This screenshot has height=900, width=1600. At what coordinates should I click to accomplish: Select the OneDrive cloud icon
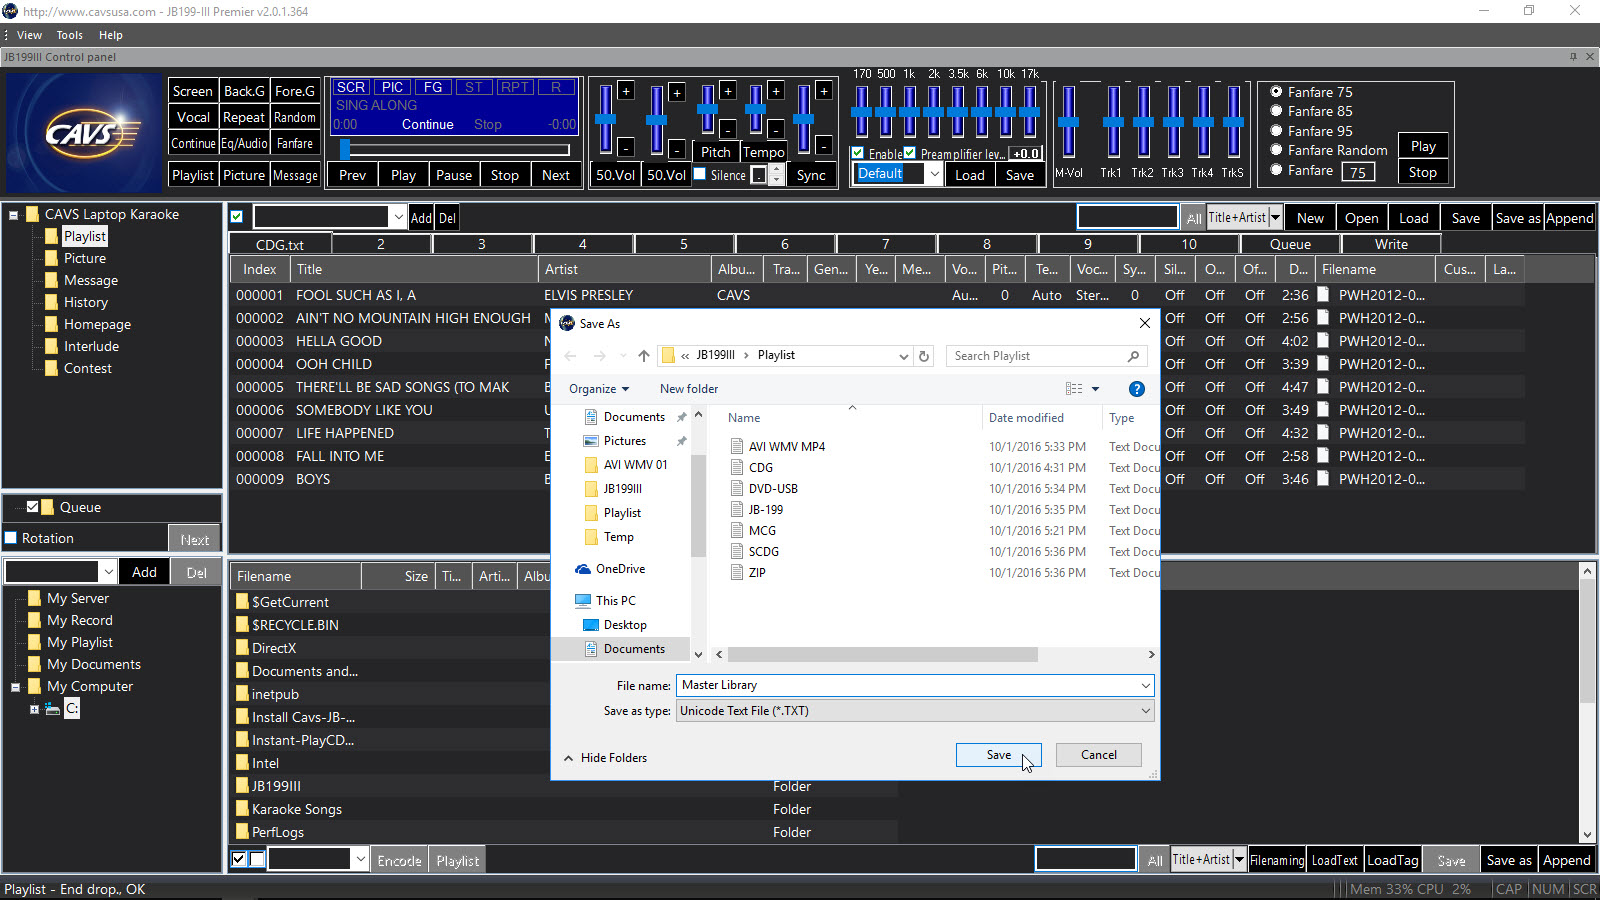[x=583, y=569]
